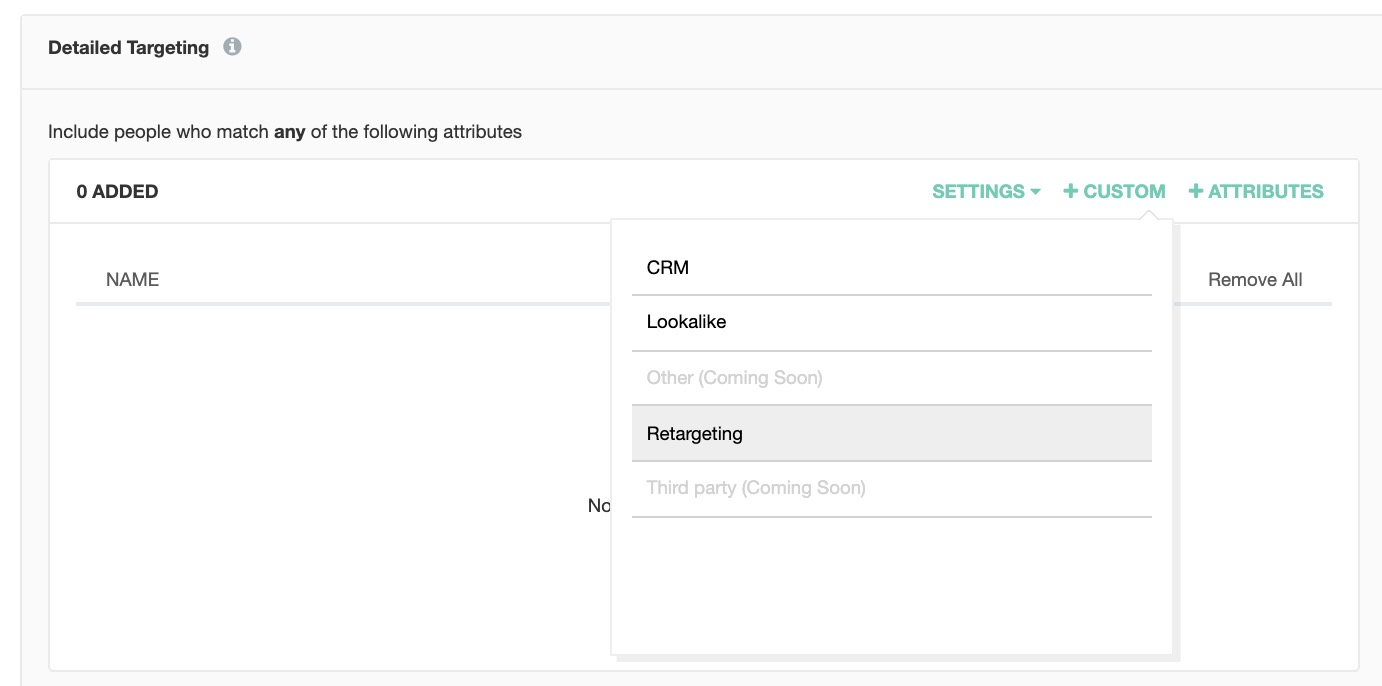Click the disabled Other (Coming Soon) entry
1382x686 pixels.
coord(734,378)
